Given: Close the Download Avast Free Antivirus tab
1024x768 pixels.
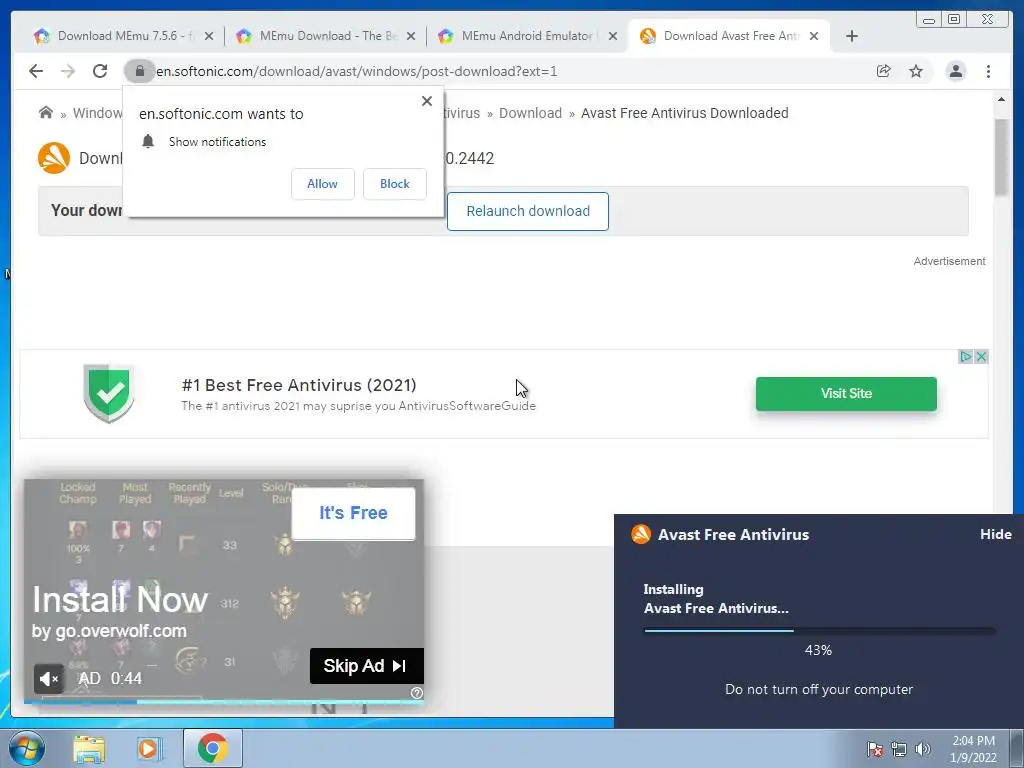Looking at the screenshot, I should pyautogui.click(x=814, y=36).
